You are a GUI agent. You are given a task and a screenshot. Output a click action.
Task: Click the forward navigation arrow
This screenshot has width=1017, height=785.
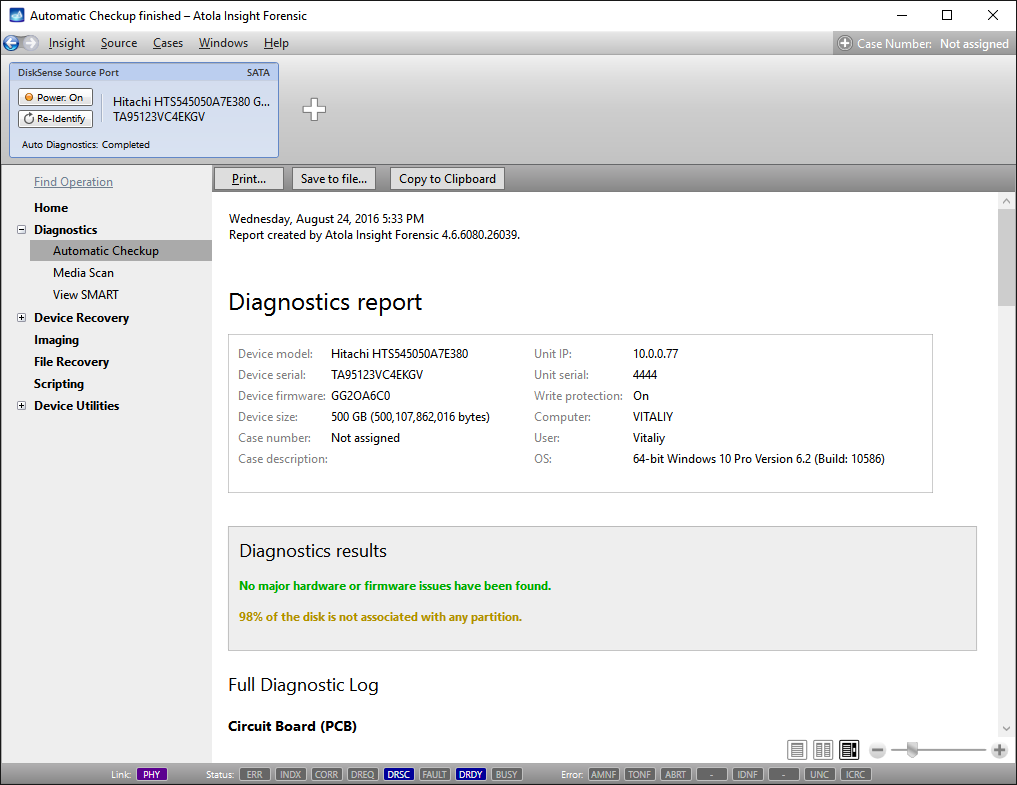click(x=30, y=43)
